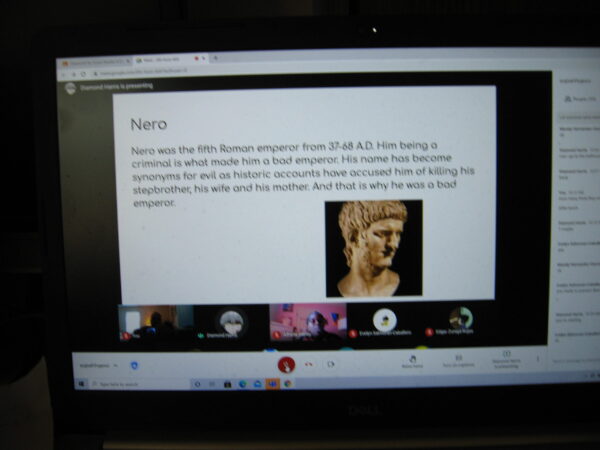Click the Windows Start button

81,383
